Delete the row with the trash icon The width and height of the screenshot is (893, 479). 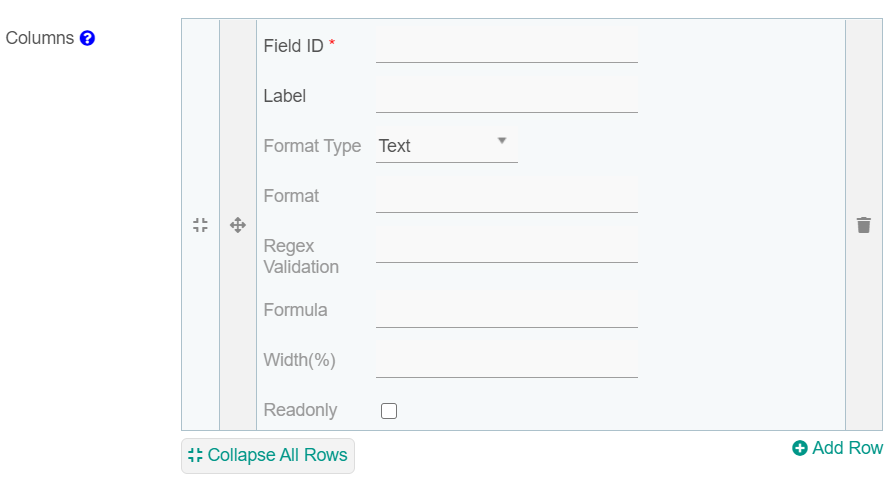pyautogui.click(x=864, y=225)
